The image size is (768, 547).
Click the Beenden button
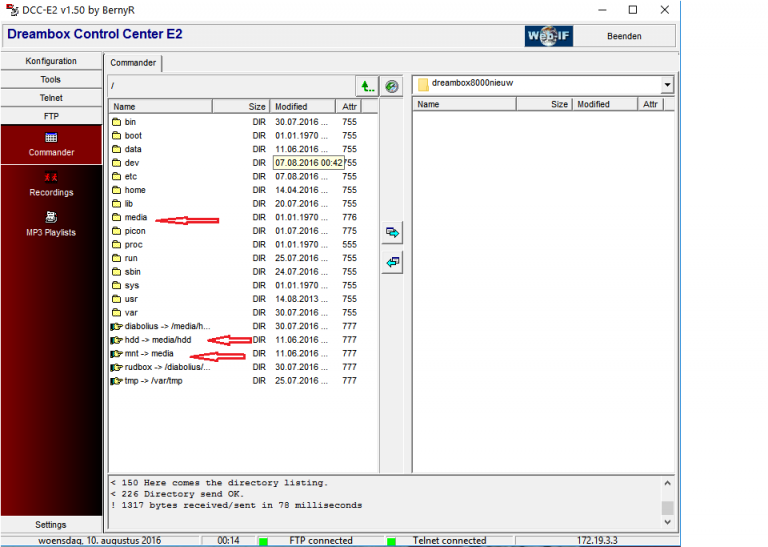(x=625, y=36)
